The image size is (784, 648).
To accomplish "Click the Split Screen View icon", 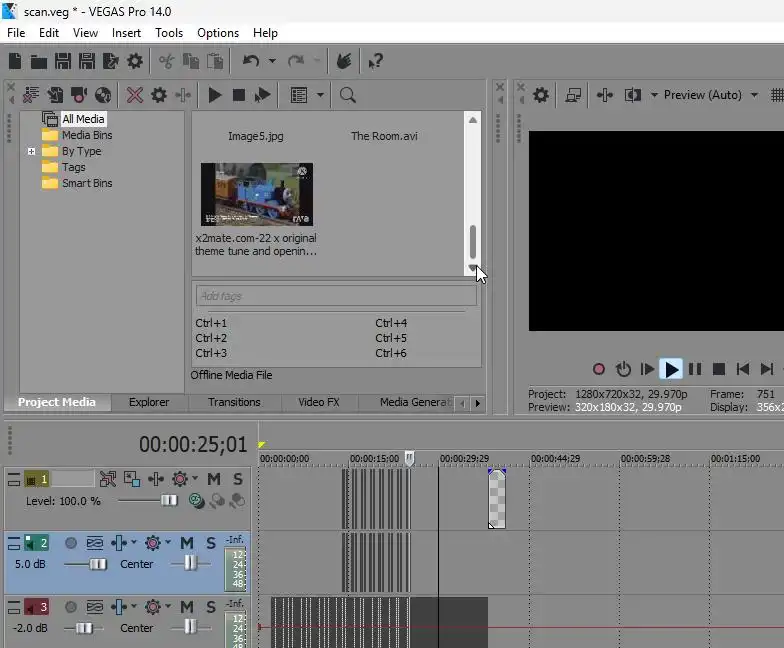I will (x=632, y=95).
